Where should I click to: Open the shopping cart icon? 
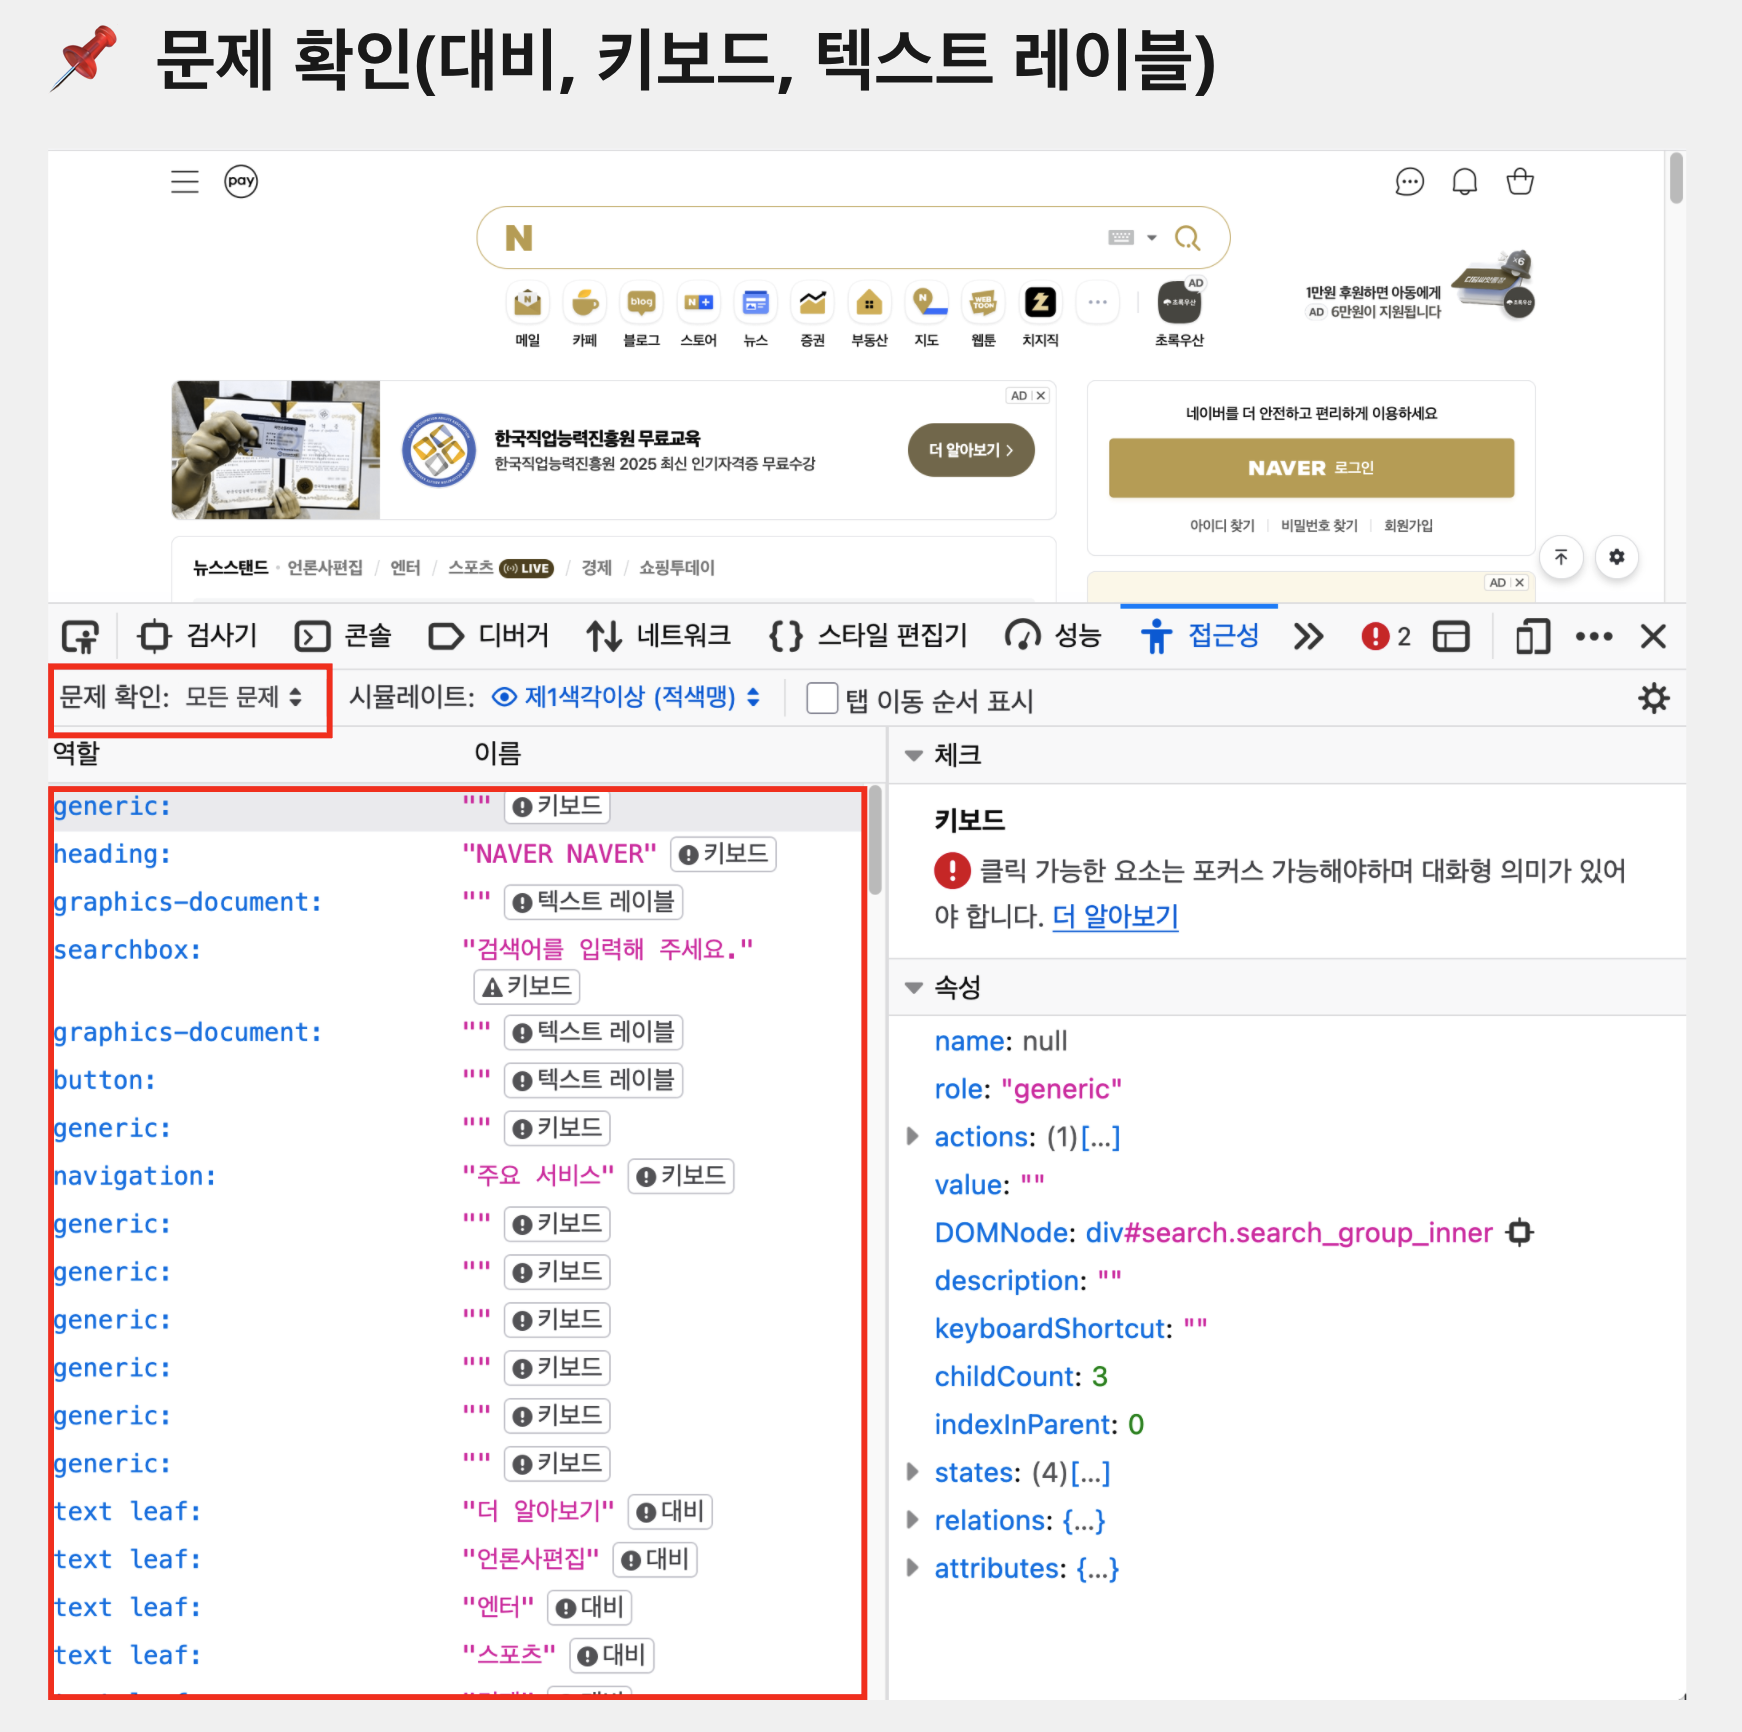(1520, 181)
